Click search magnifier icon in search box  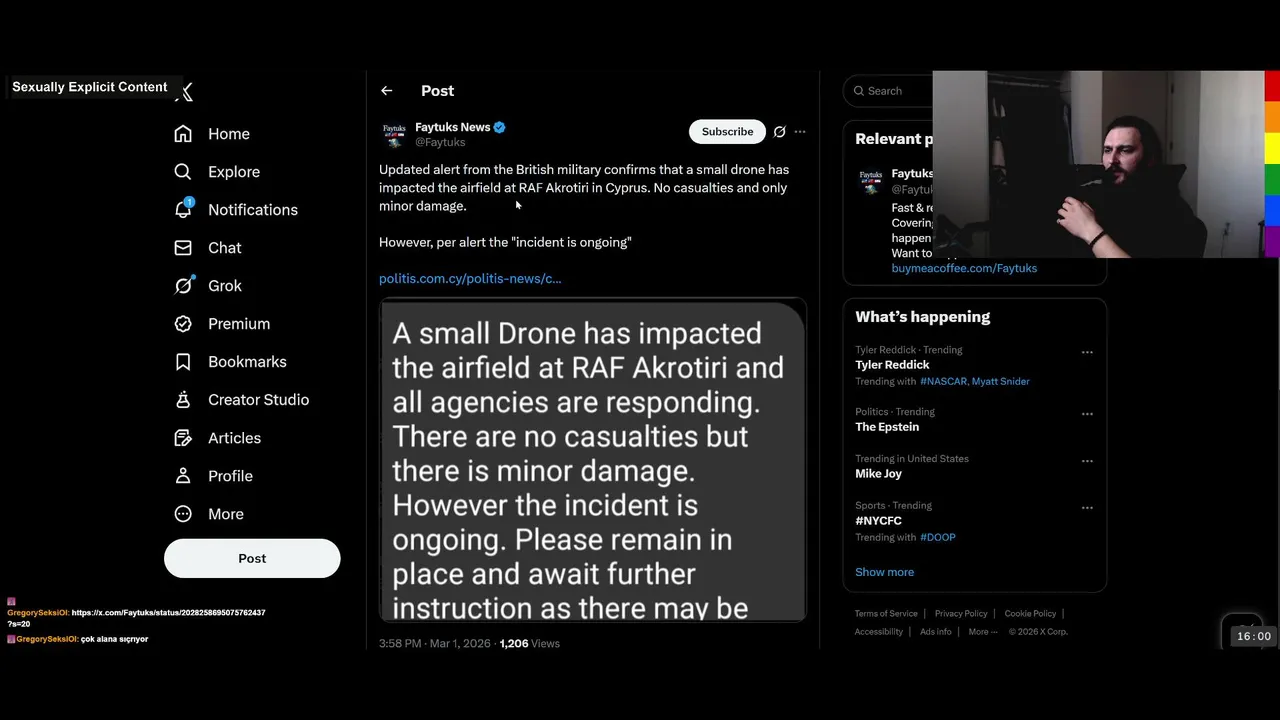point(859,91)
